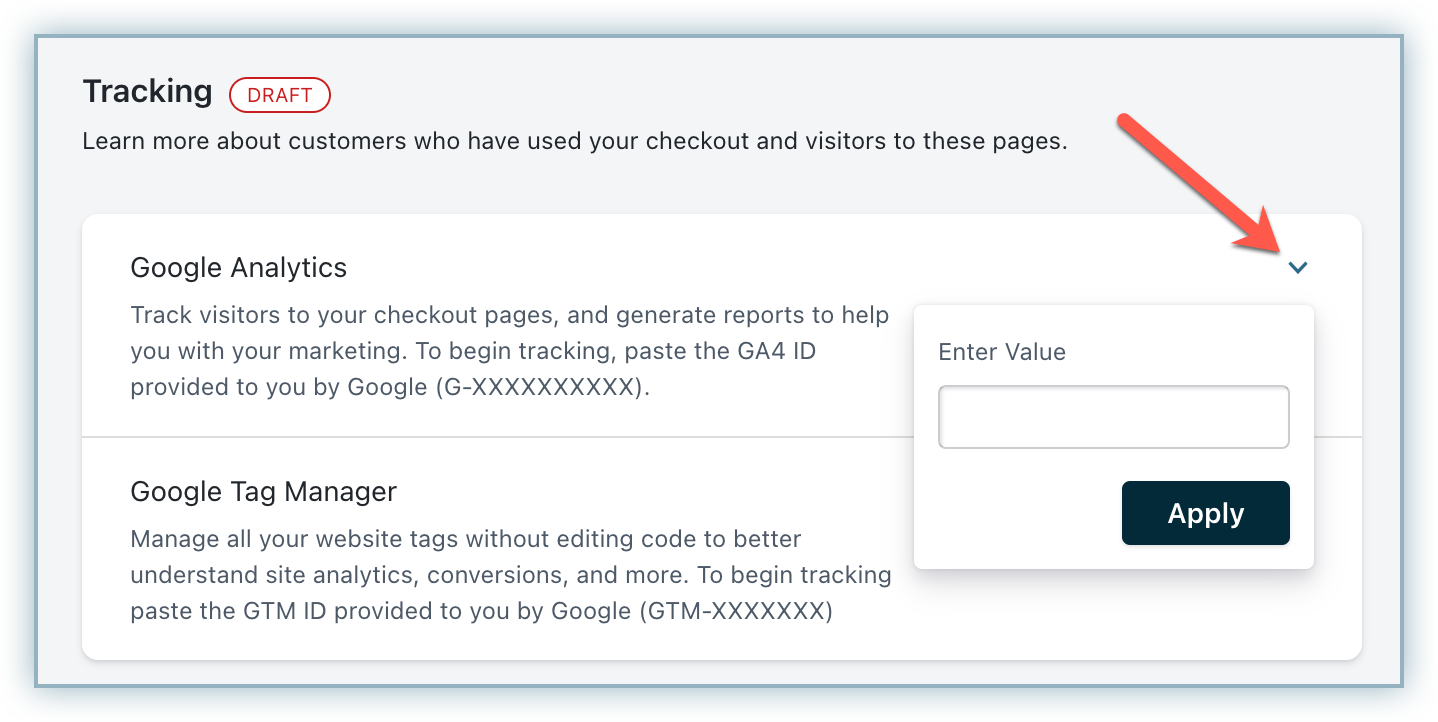Click empty gray area below the tracking card

click(720, 672)
